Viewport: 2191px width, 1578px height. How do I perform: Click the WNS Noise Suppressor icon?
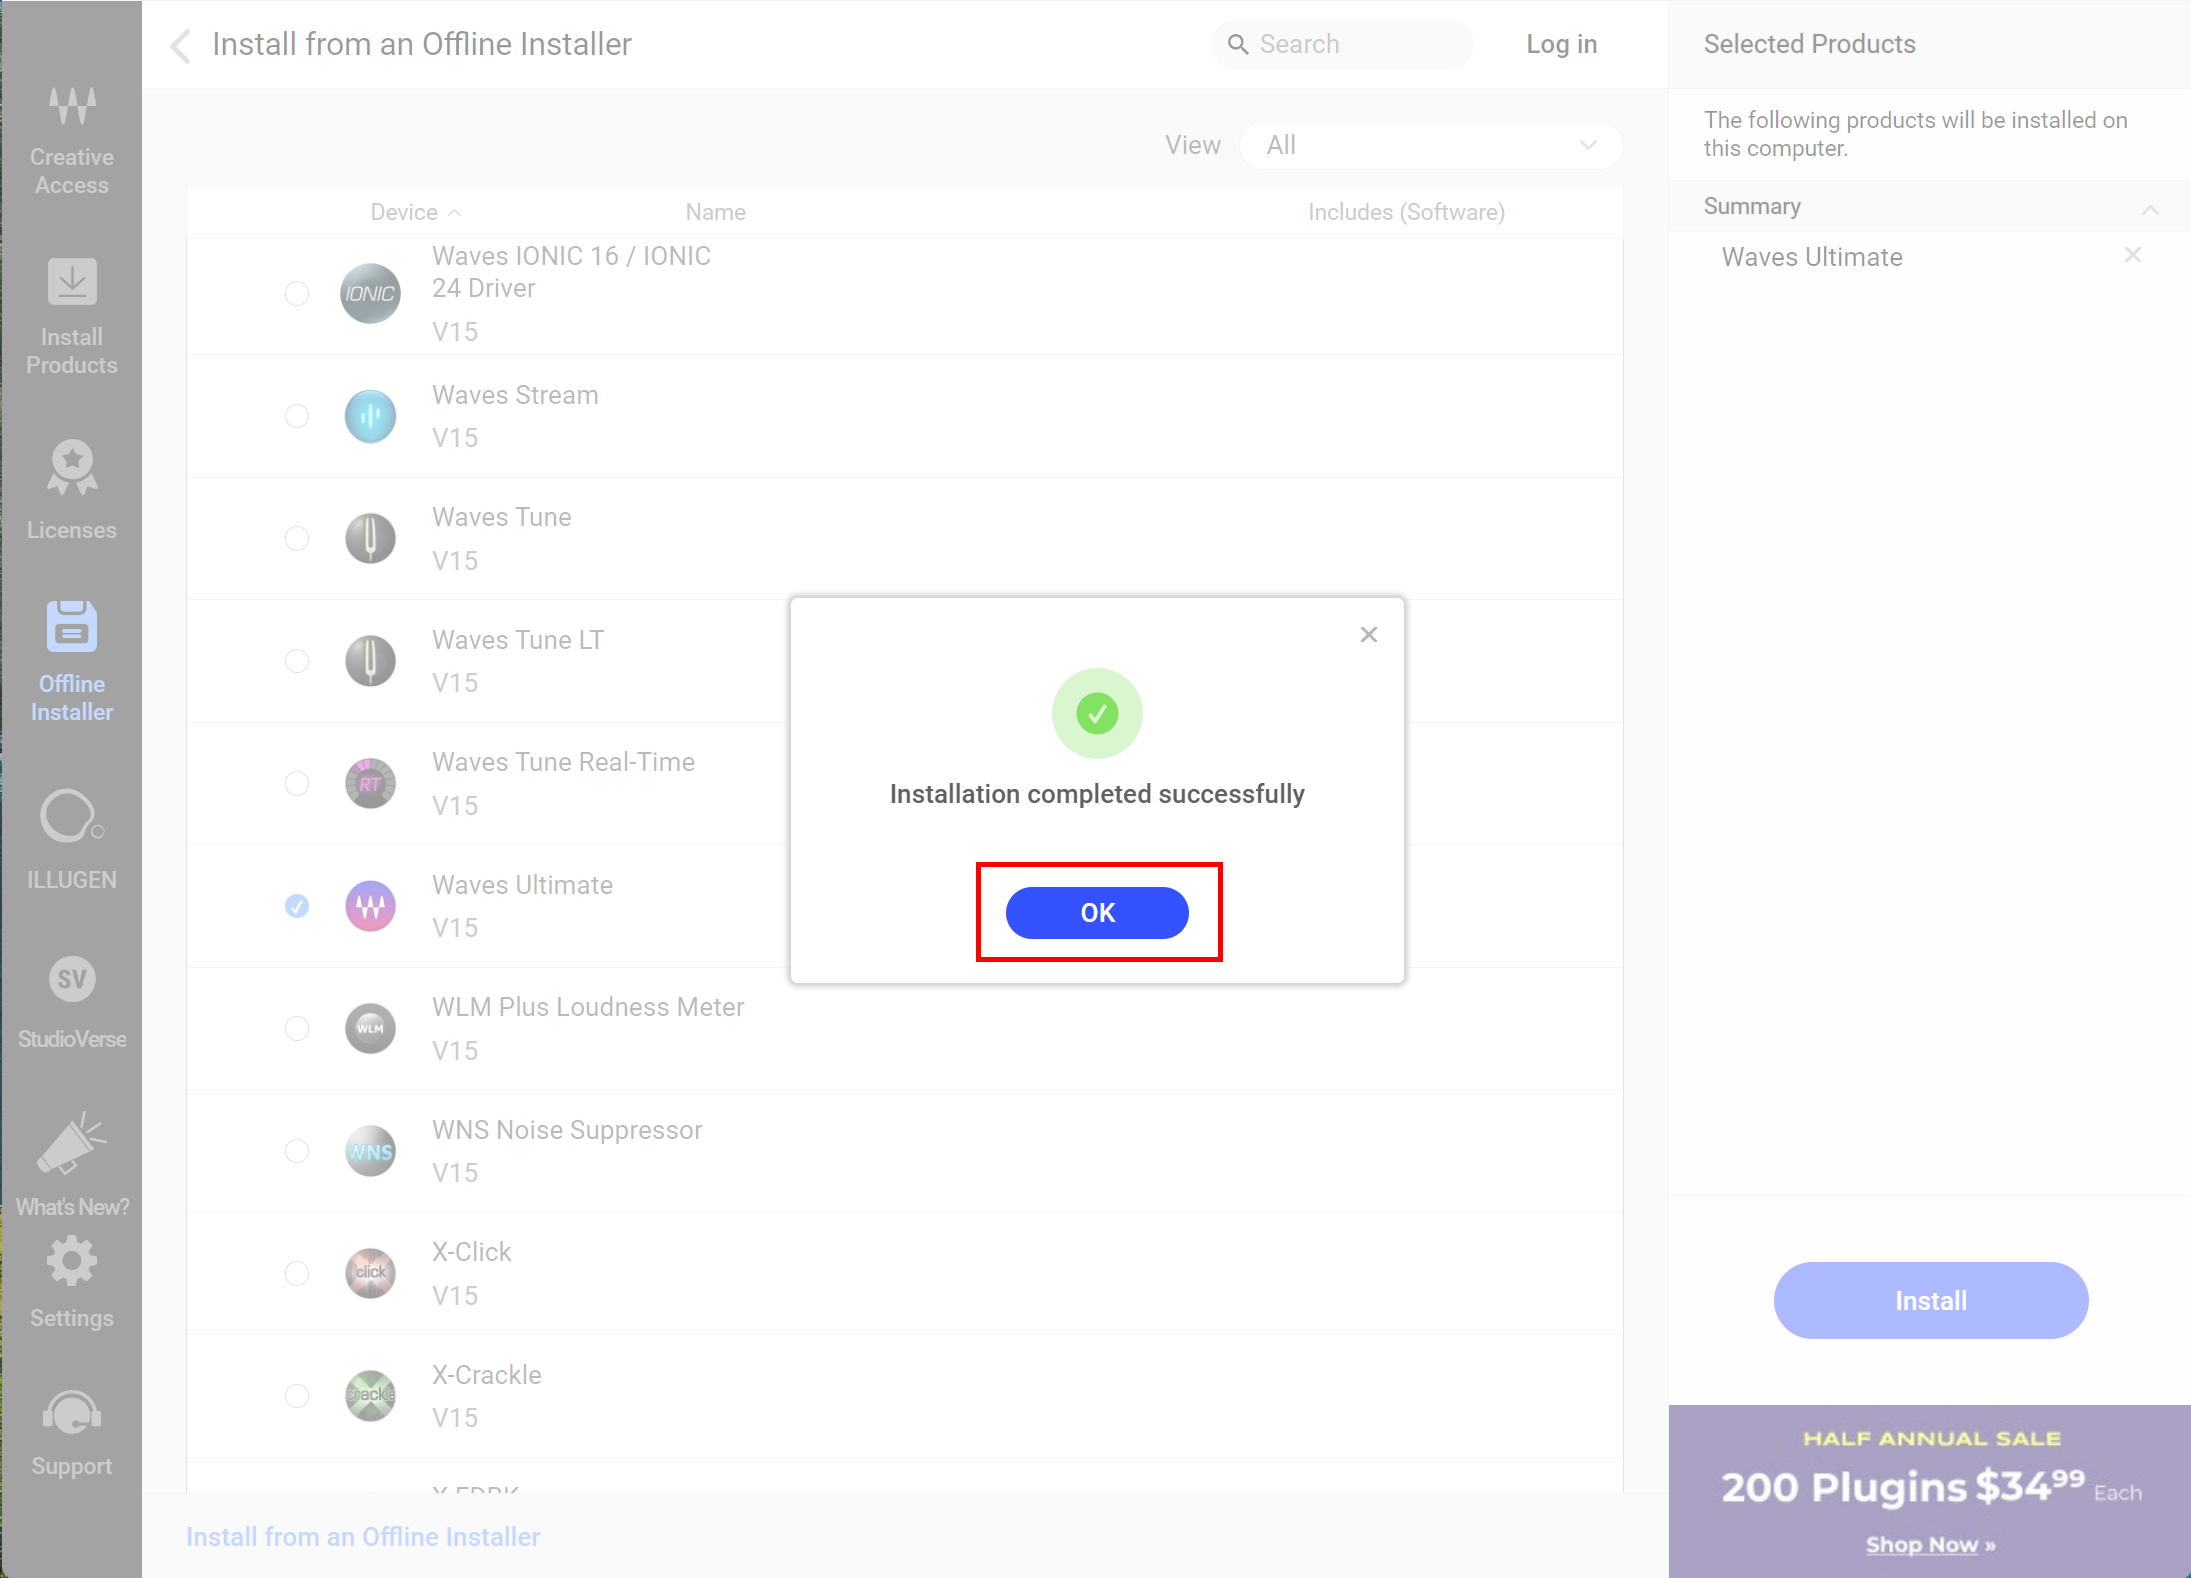tap(370, 1151)
